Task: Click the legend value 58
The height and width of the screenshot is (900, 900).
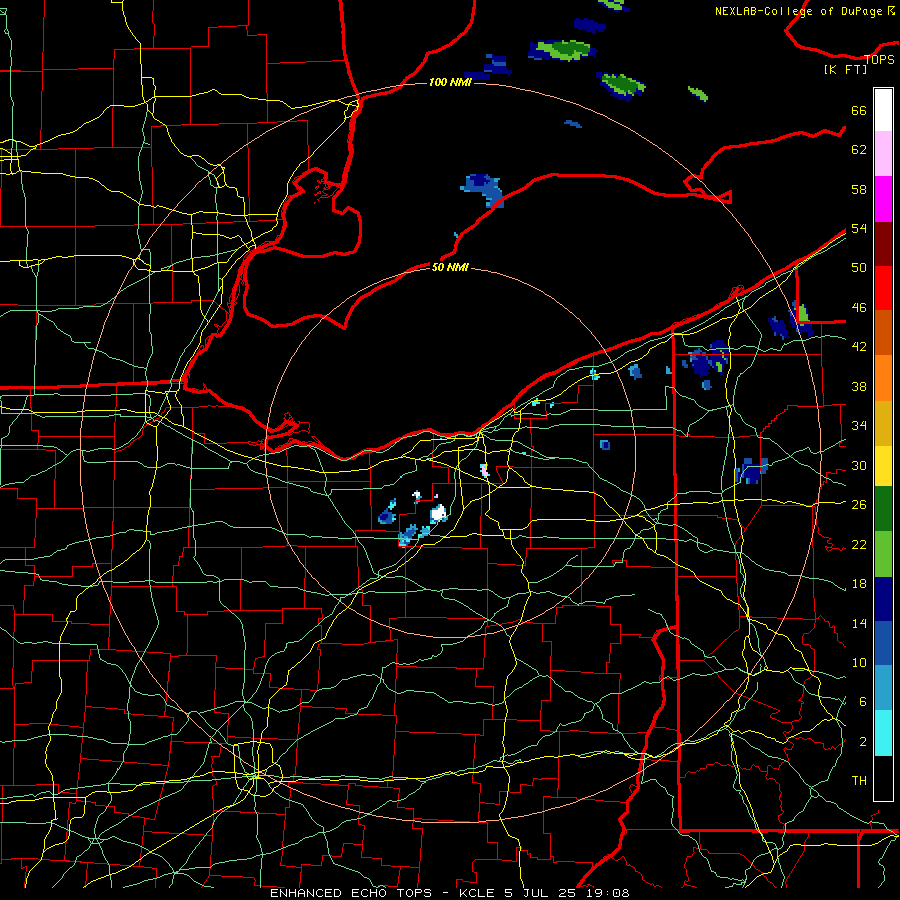Action: (x=859, y=189)
